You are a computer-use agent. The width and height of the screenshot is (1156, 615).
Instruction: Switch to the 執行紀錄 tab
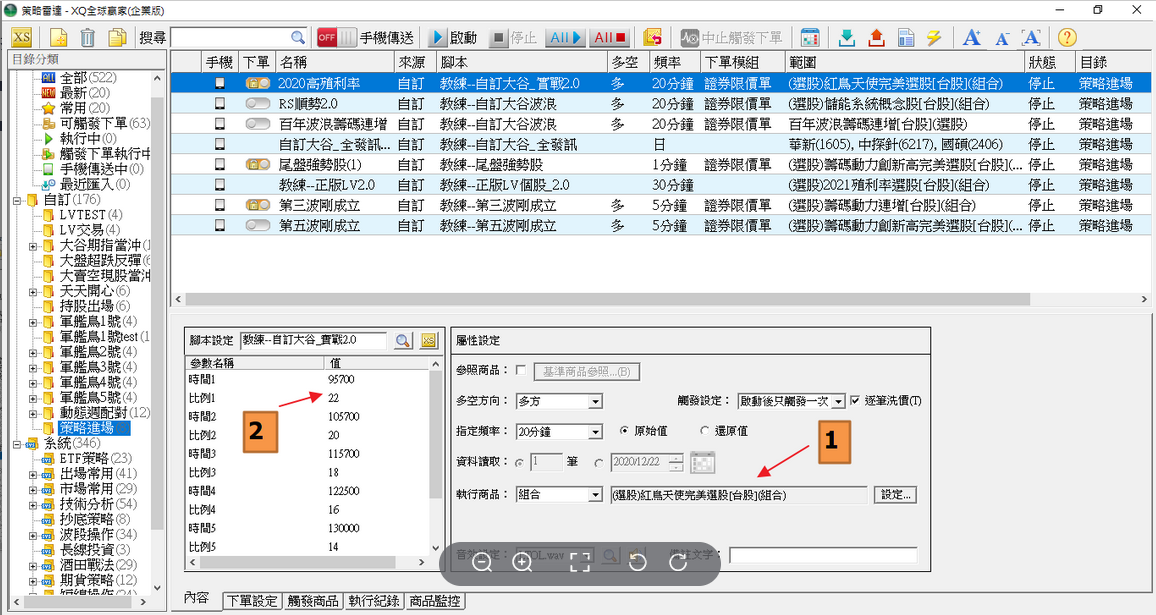[x=373, y=602]
